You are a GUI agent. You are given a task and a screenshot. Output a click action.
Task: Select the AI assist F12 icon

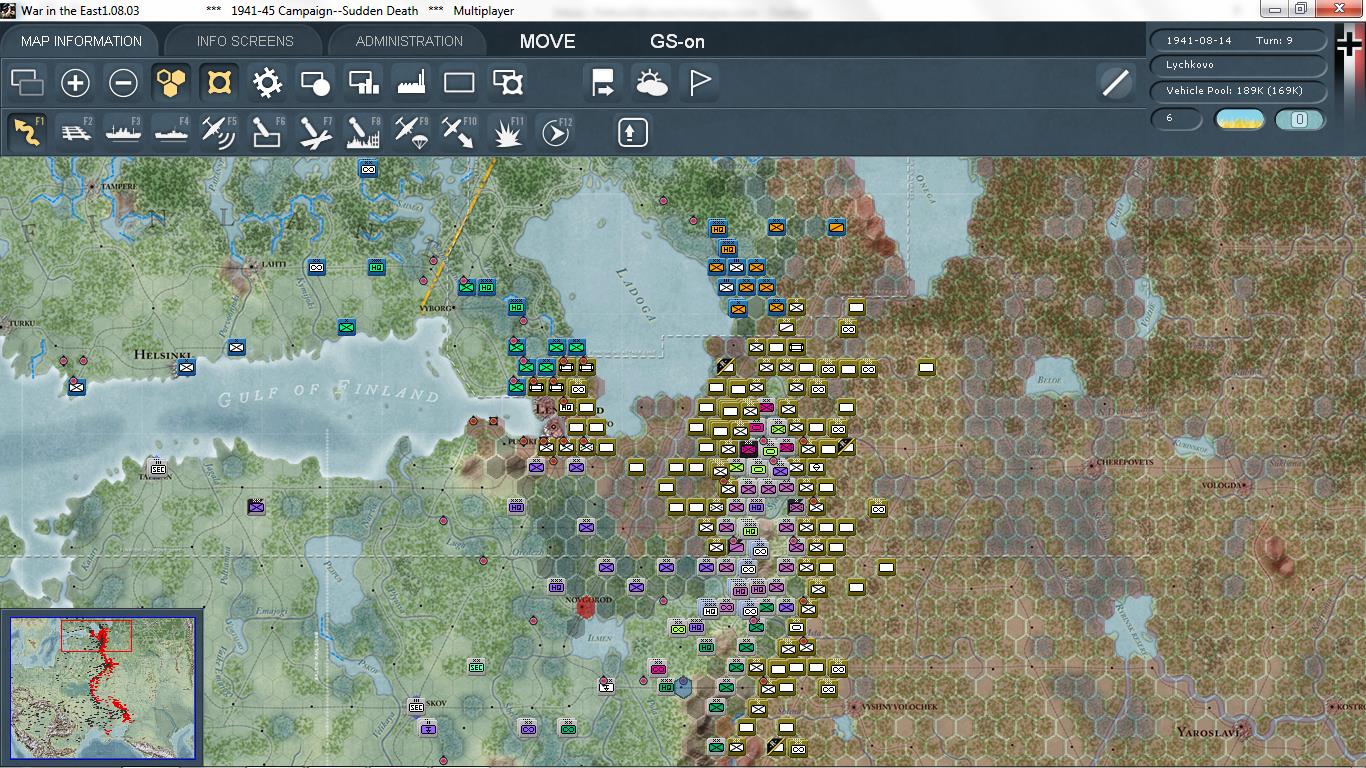[554, 131]
